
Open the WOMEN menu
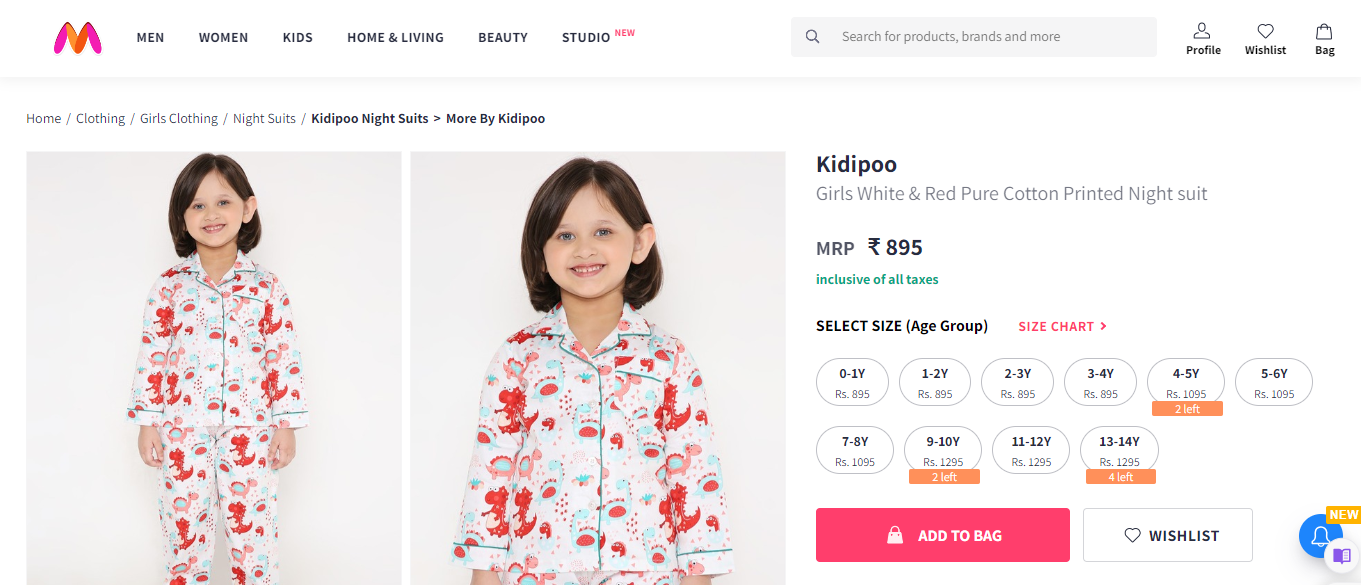click(x=223, y=37)
